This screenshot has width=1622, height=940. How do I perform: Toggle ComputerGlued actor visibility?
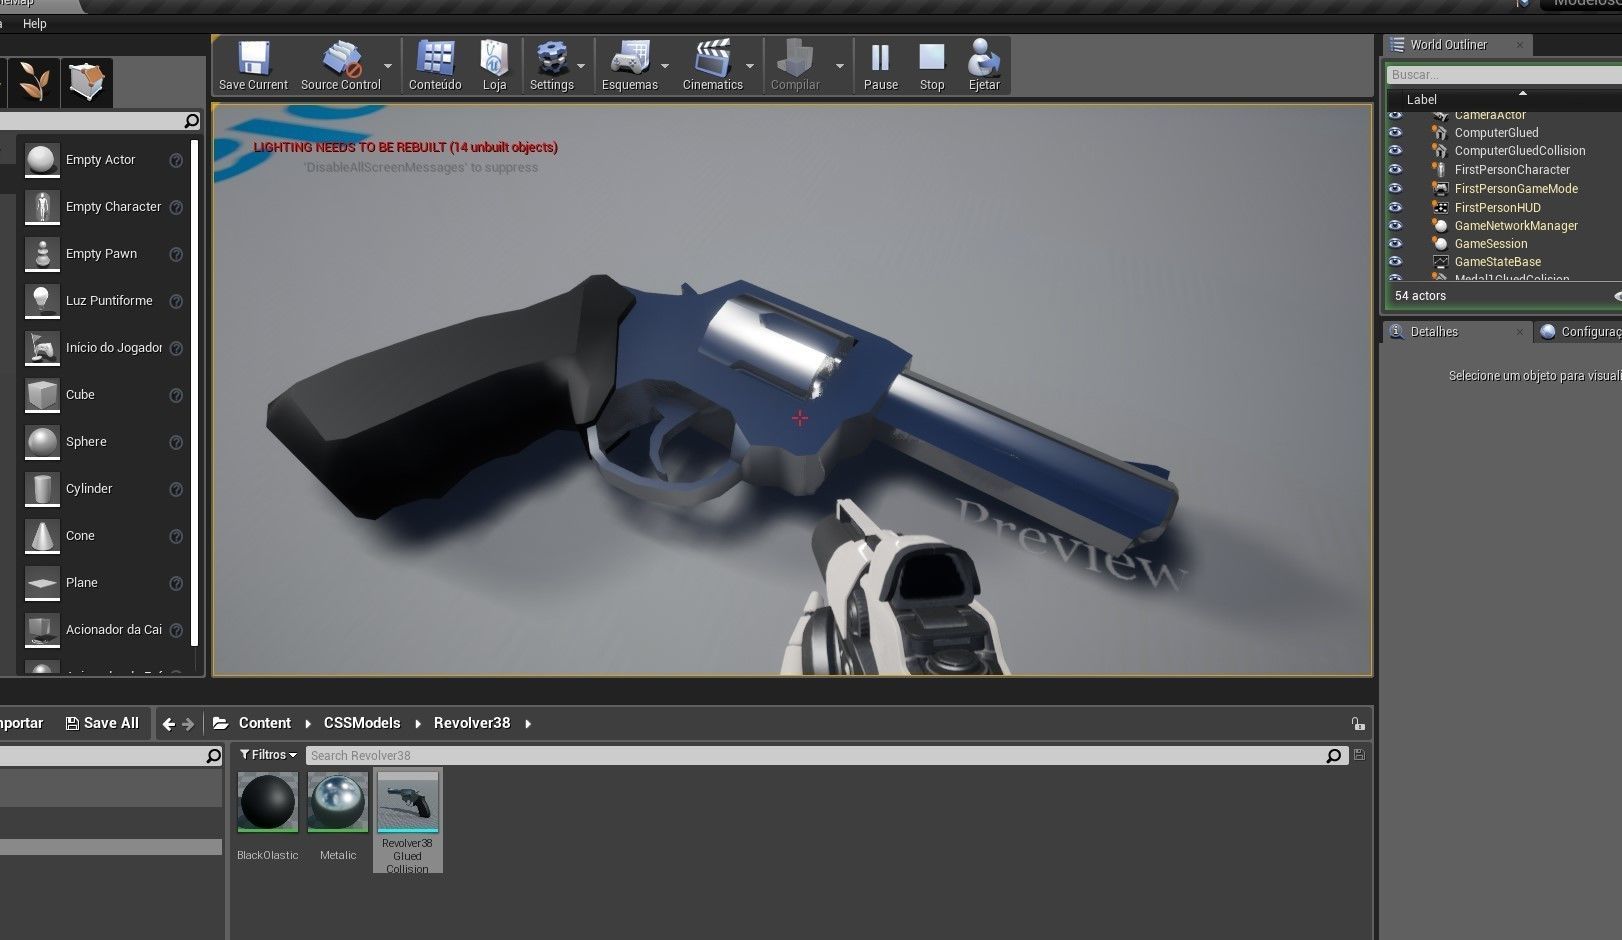click(x=1396, y=132)
